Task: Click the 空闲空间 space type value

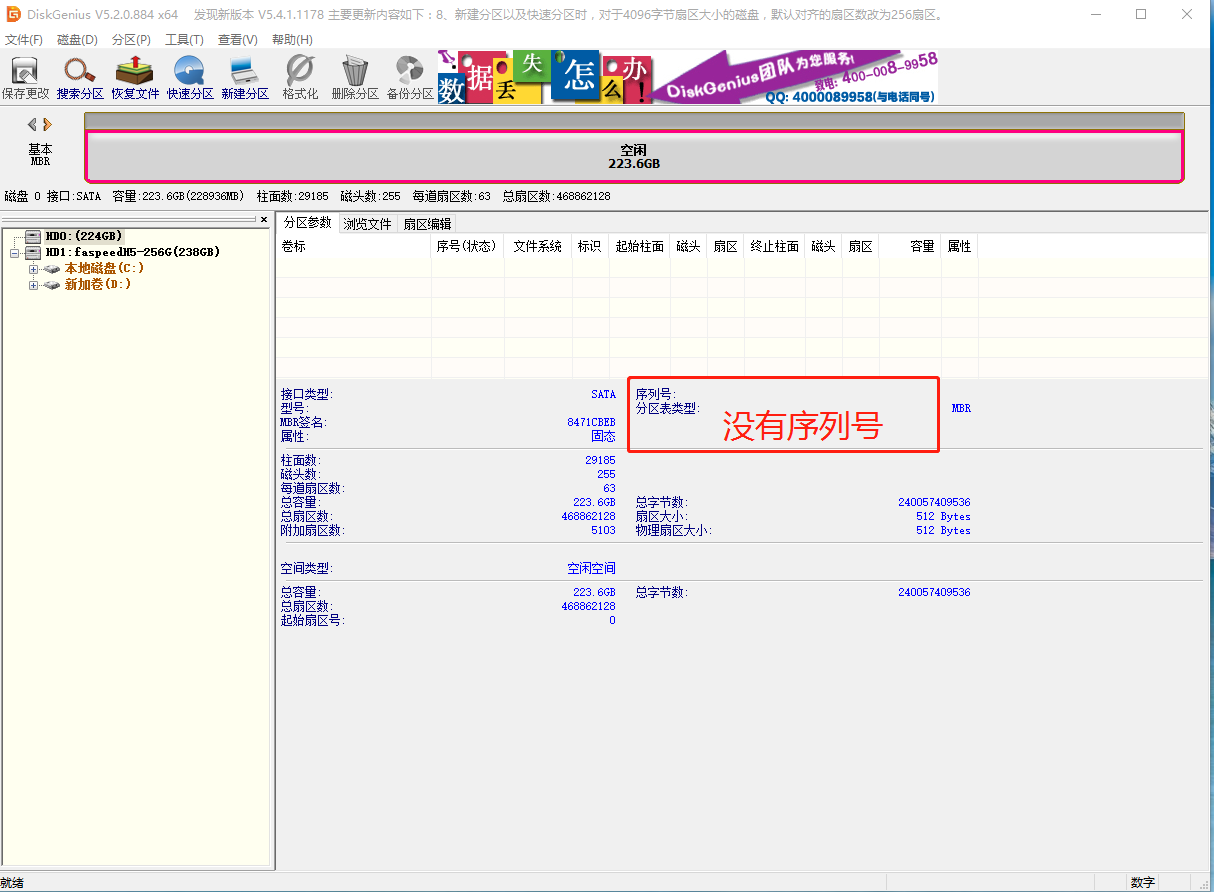Action: pyautogui.click(x=591, y=568)
